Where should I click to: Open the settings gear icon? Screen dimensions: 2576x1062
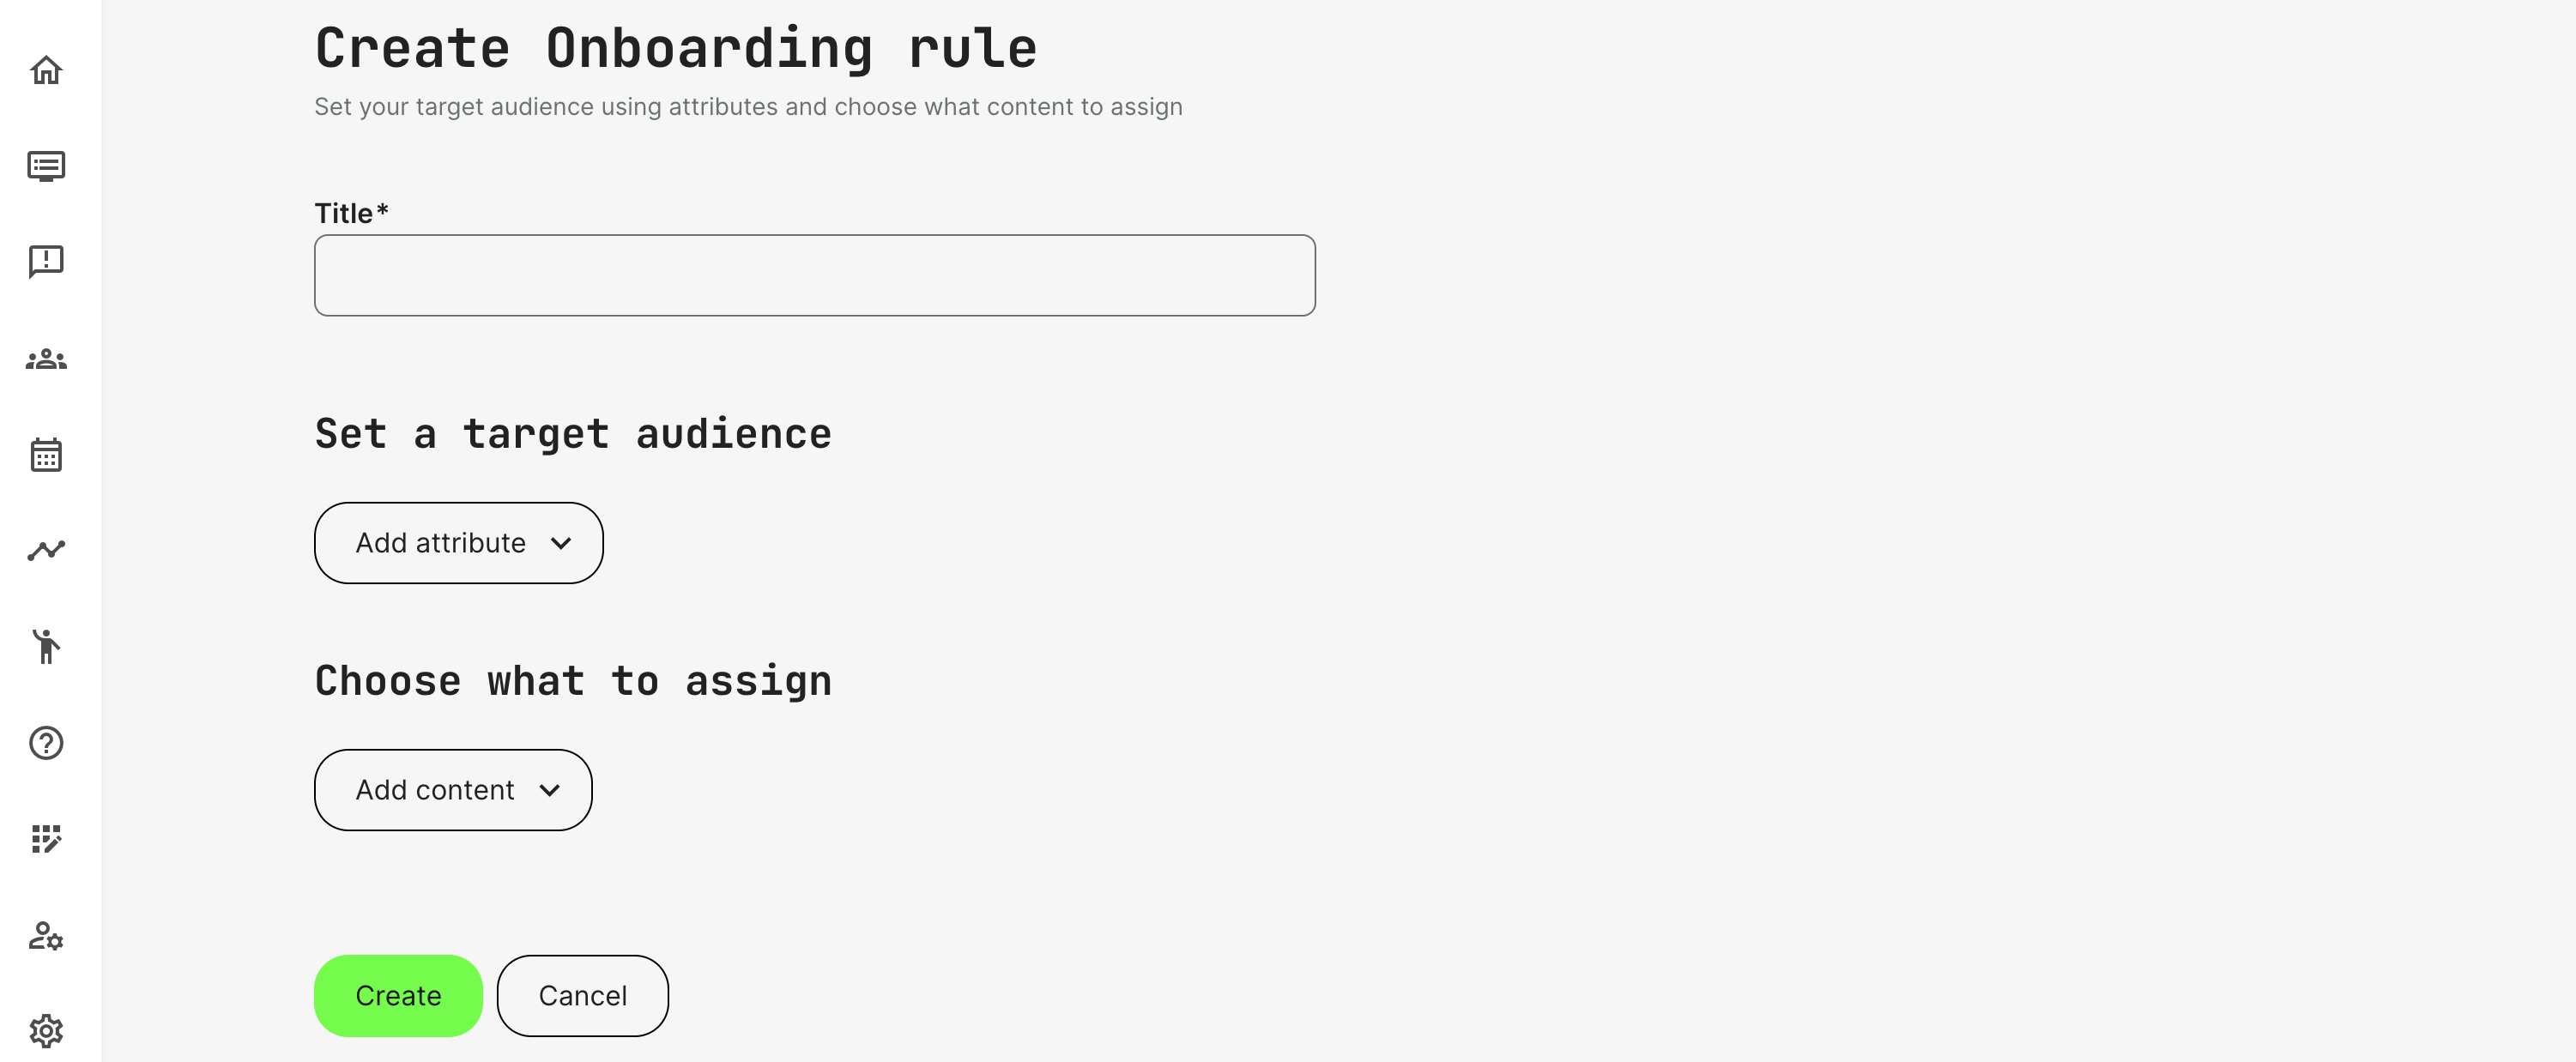pyautogui.click(x=46, y=1031)
